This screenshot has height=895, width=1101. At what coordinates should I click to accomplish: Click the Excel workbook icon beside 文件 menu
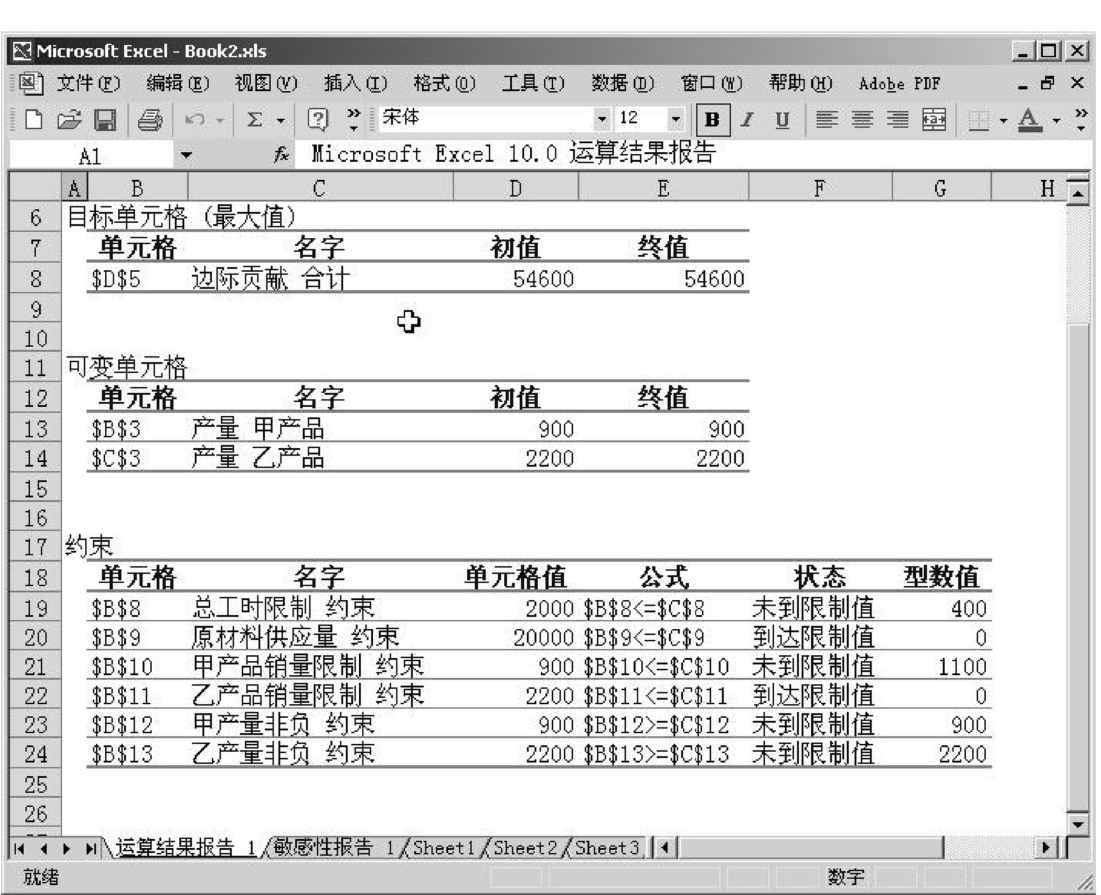click(x=29, y=84)
